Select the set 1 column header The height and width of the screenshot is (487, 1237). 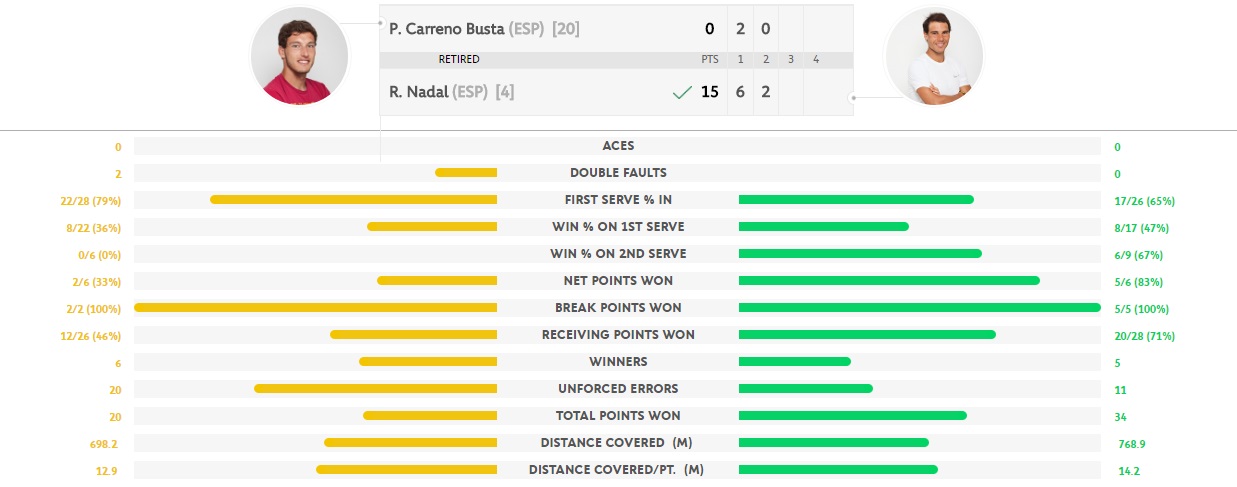(741, 60)
